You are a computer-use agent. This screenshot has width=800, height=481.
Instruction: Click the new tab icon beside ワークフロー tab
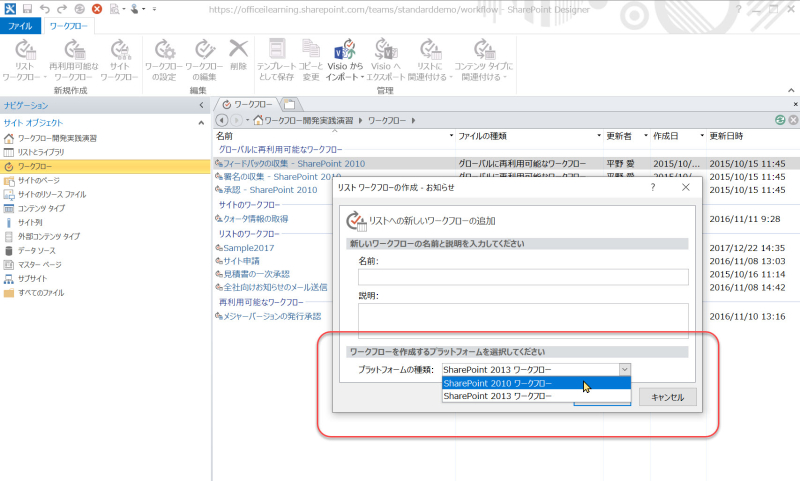pos(290,105)
